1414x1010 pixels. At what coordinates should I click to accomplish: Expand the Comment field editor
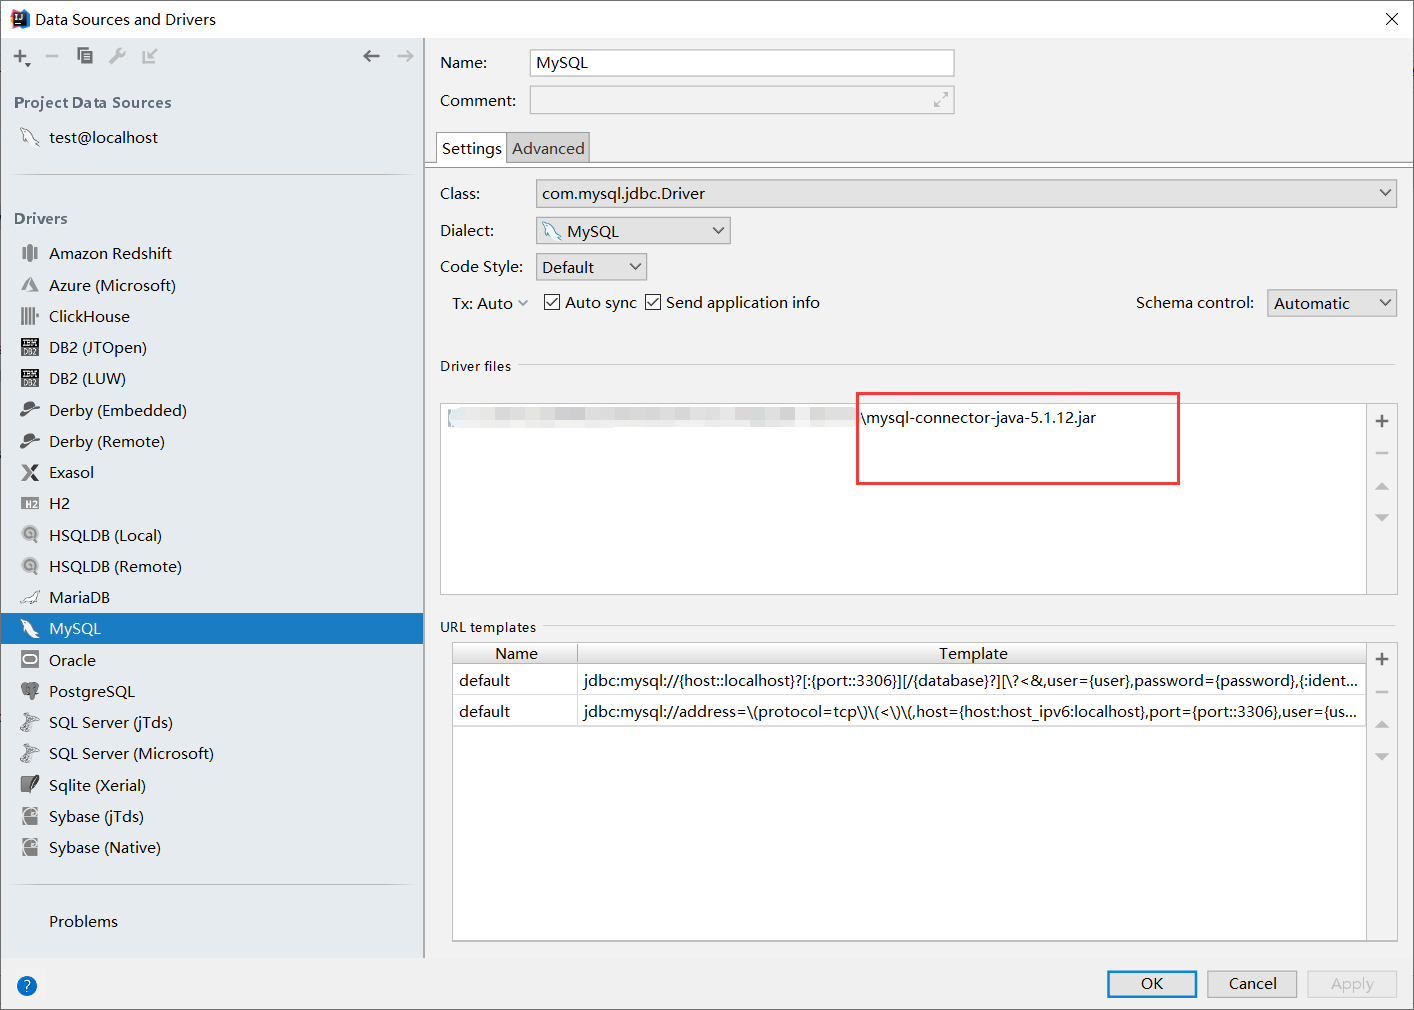(941, 100)
